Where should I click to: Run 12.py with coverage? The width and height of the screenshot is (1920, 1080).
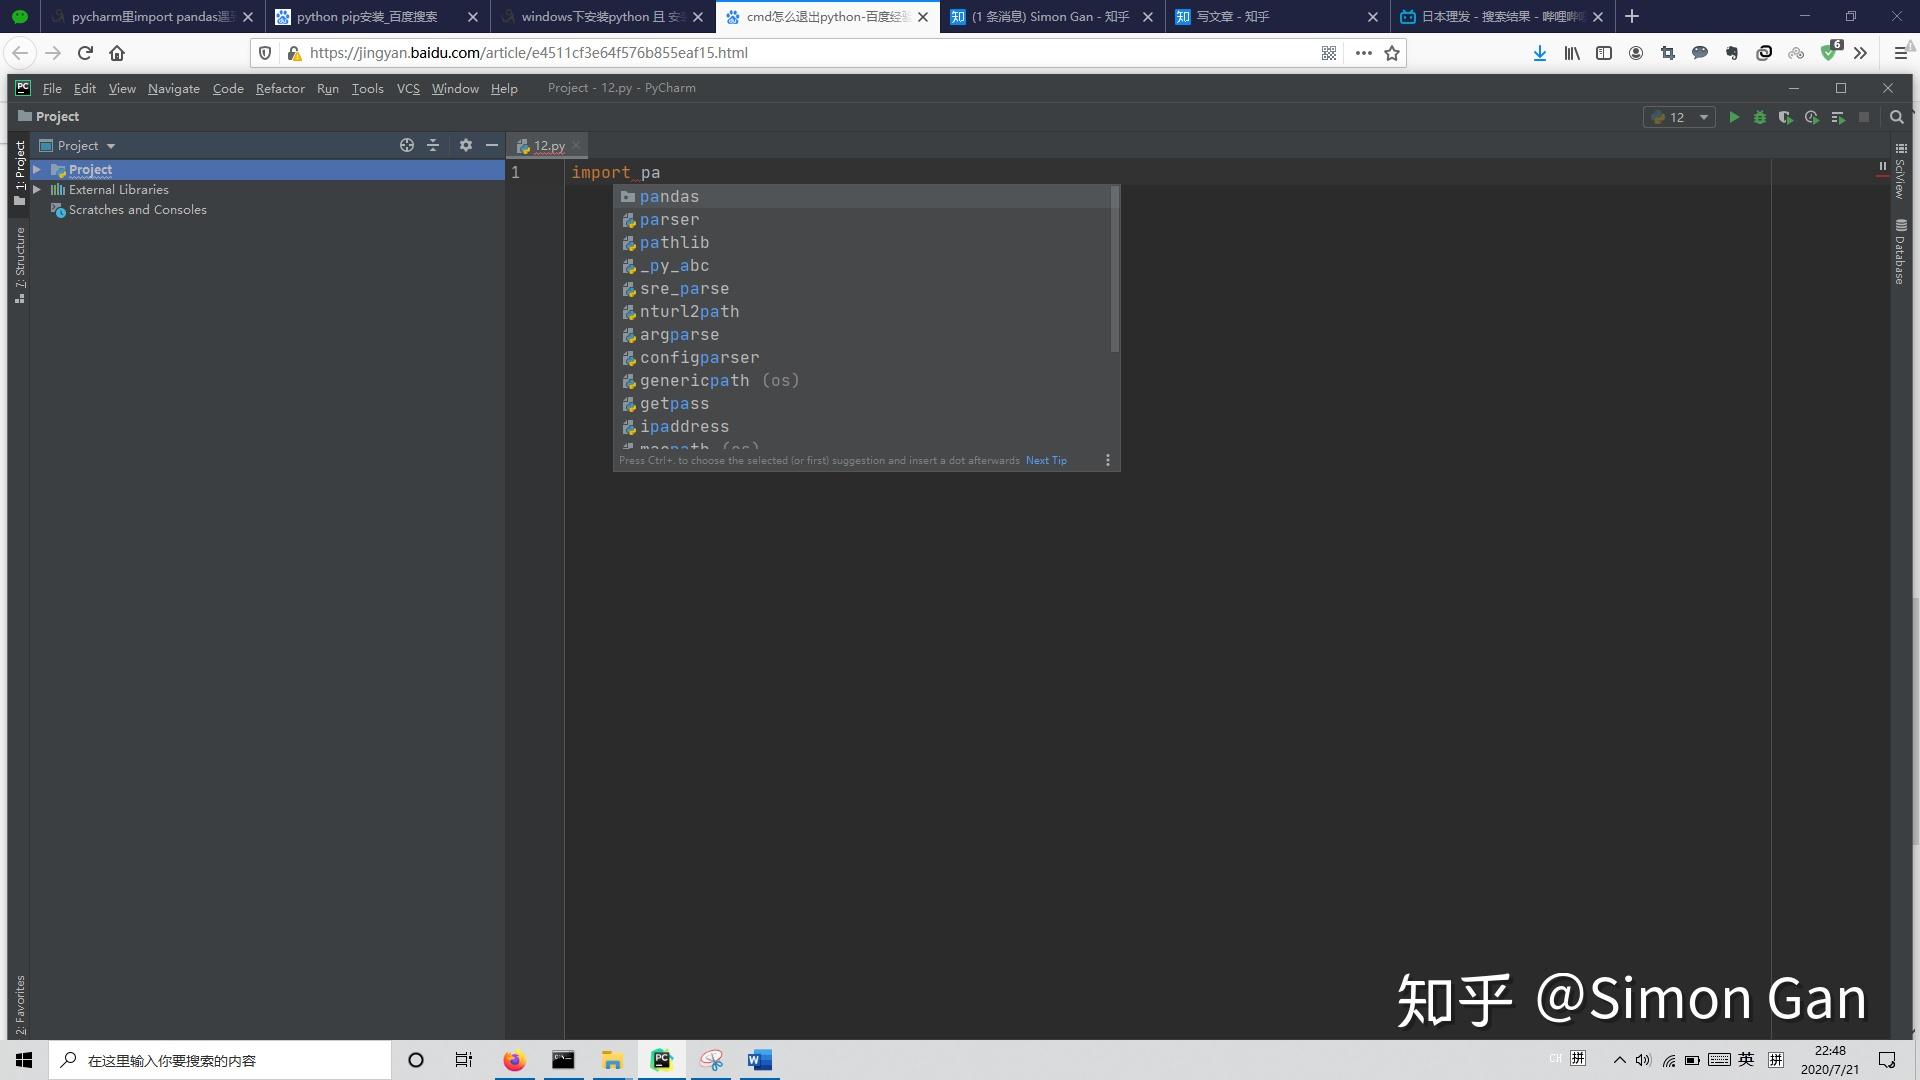pos(1786,117)
